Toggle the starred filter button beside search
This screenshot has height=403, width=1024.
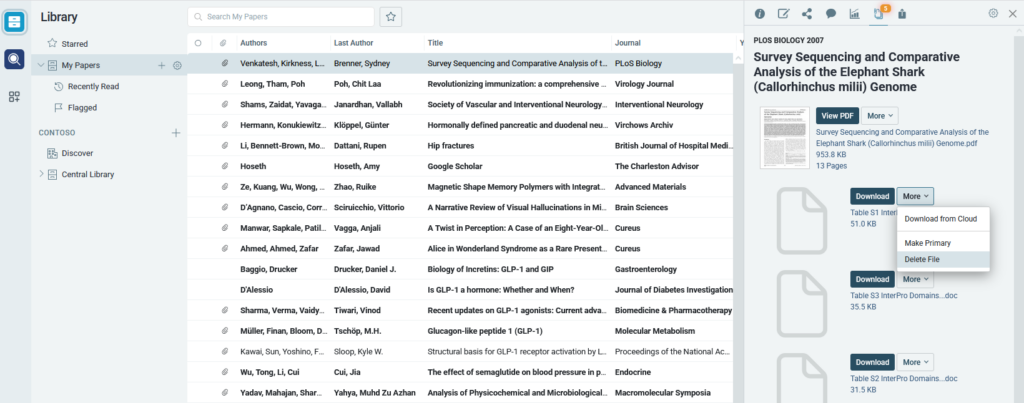point(392,16)
